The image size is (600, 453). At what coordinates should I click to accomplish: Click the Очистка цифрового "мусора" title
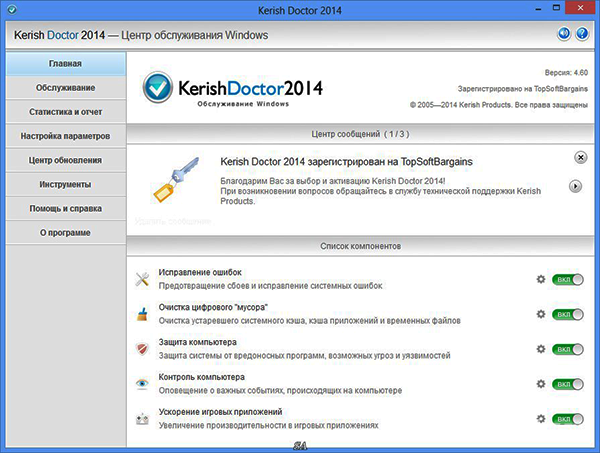213,307
